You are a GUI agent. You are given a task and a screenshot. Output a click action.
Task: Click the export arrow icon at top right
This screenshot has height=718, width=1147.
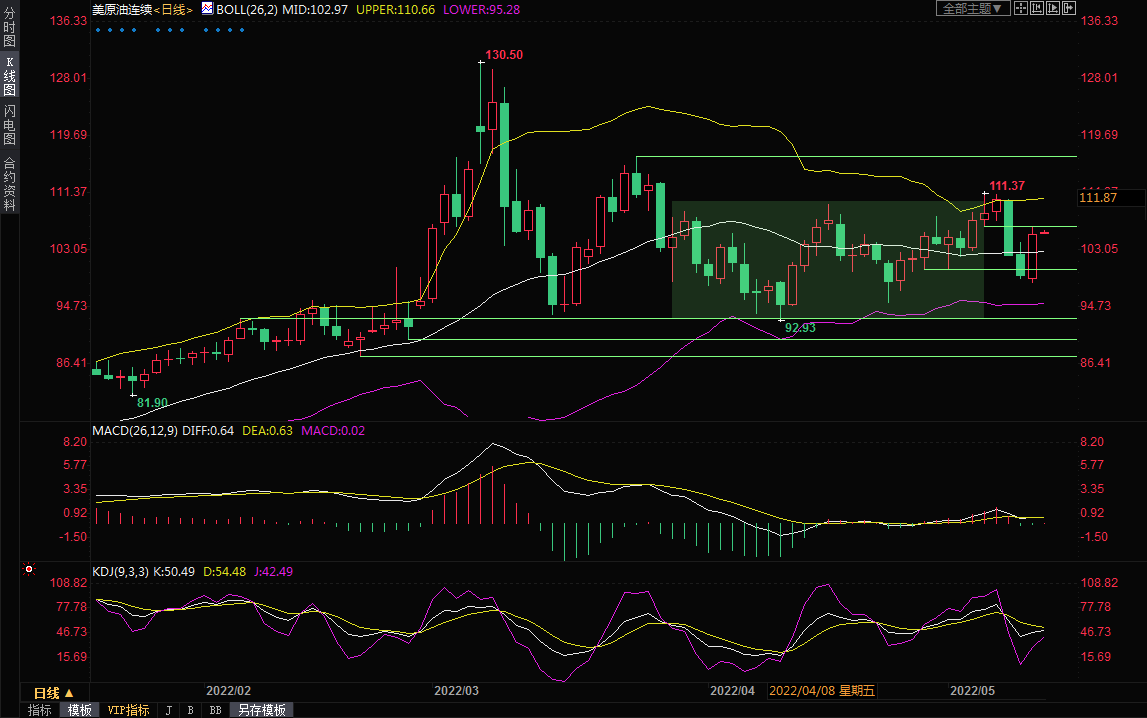click(x=1069, y=8)
